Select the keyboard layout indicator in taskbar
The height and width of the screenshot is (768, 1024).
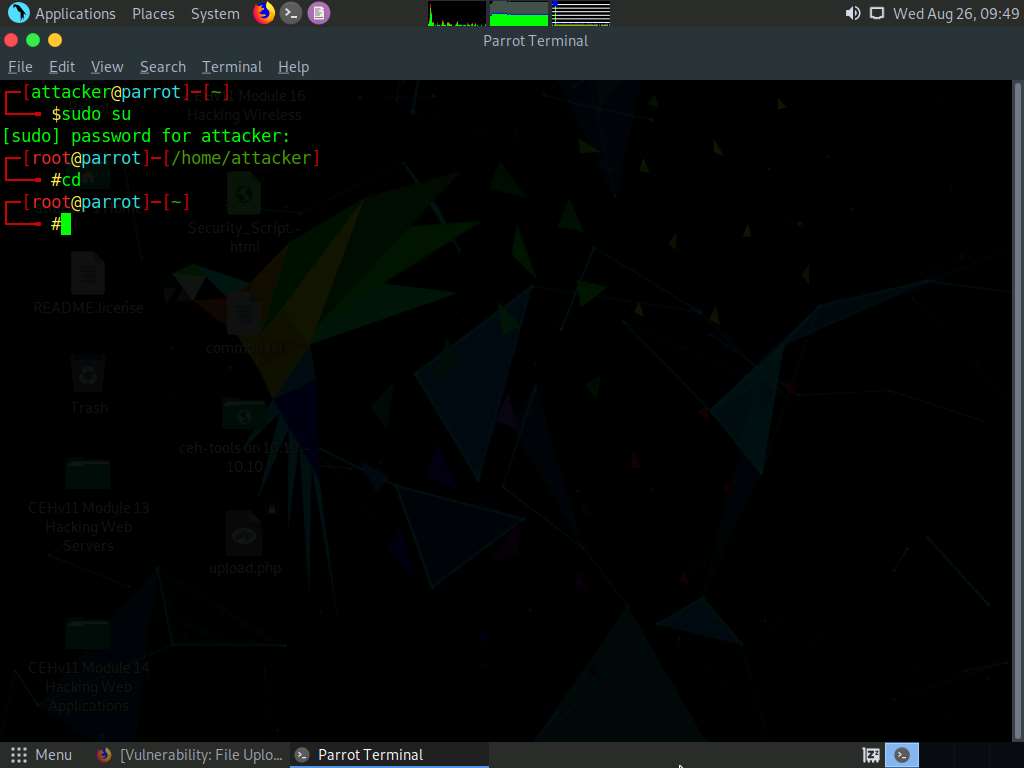click(x=870, y=754)
